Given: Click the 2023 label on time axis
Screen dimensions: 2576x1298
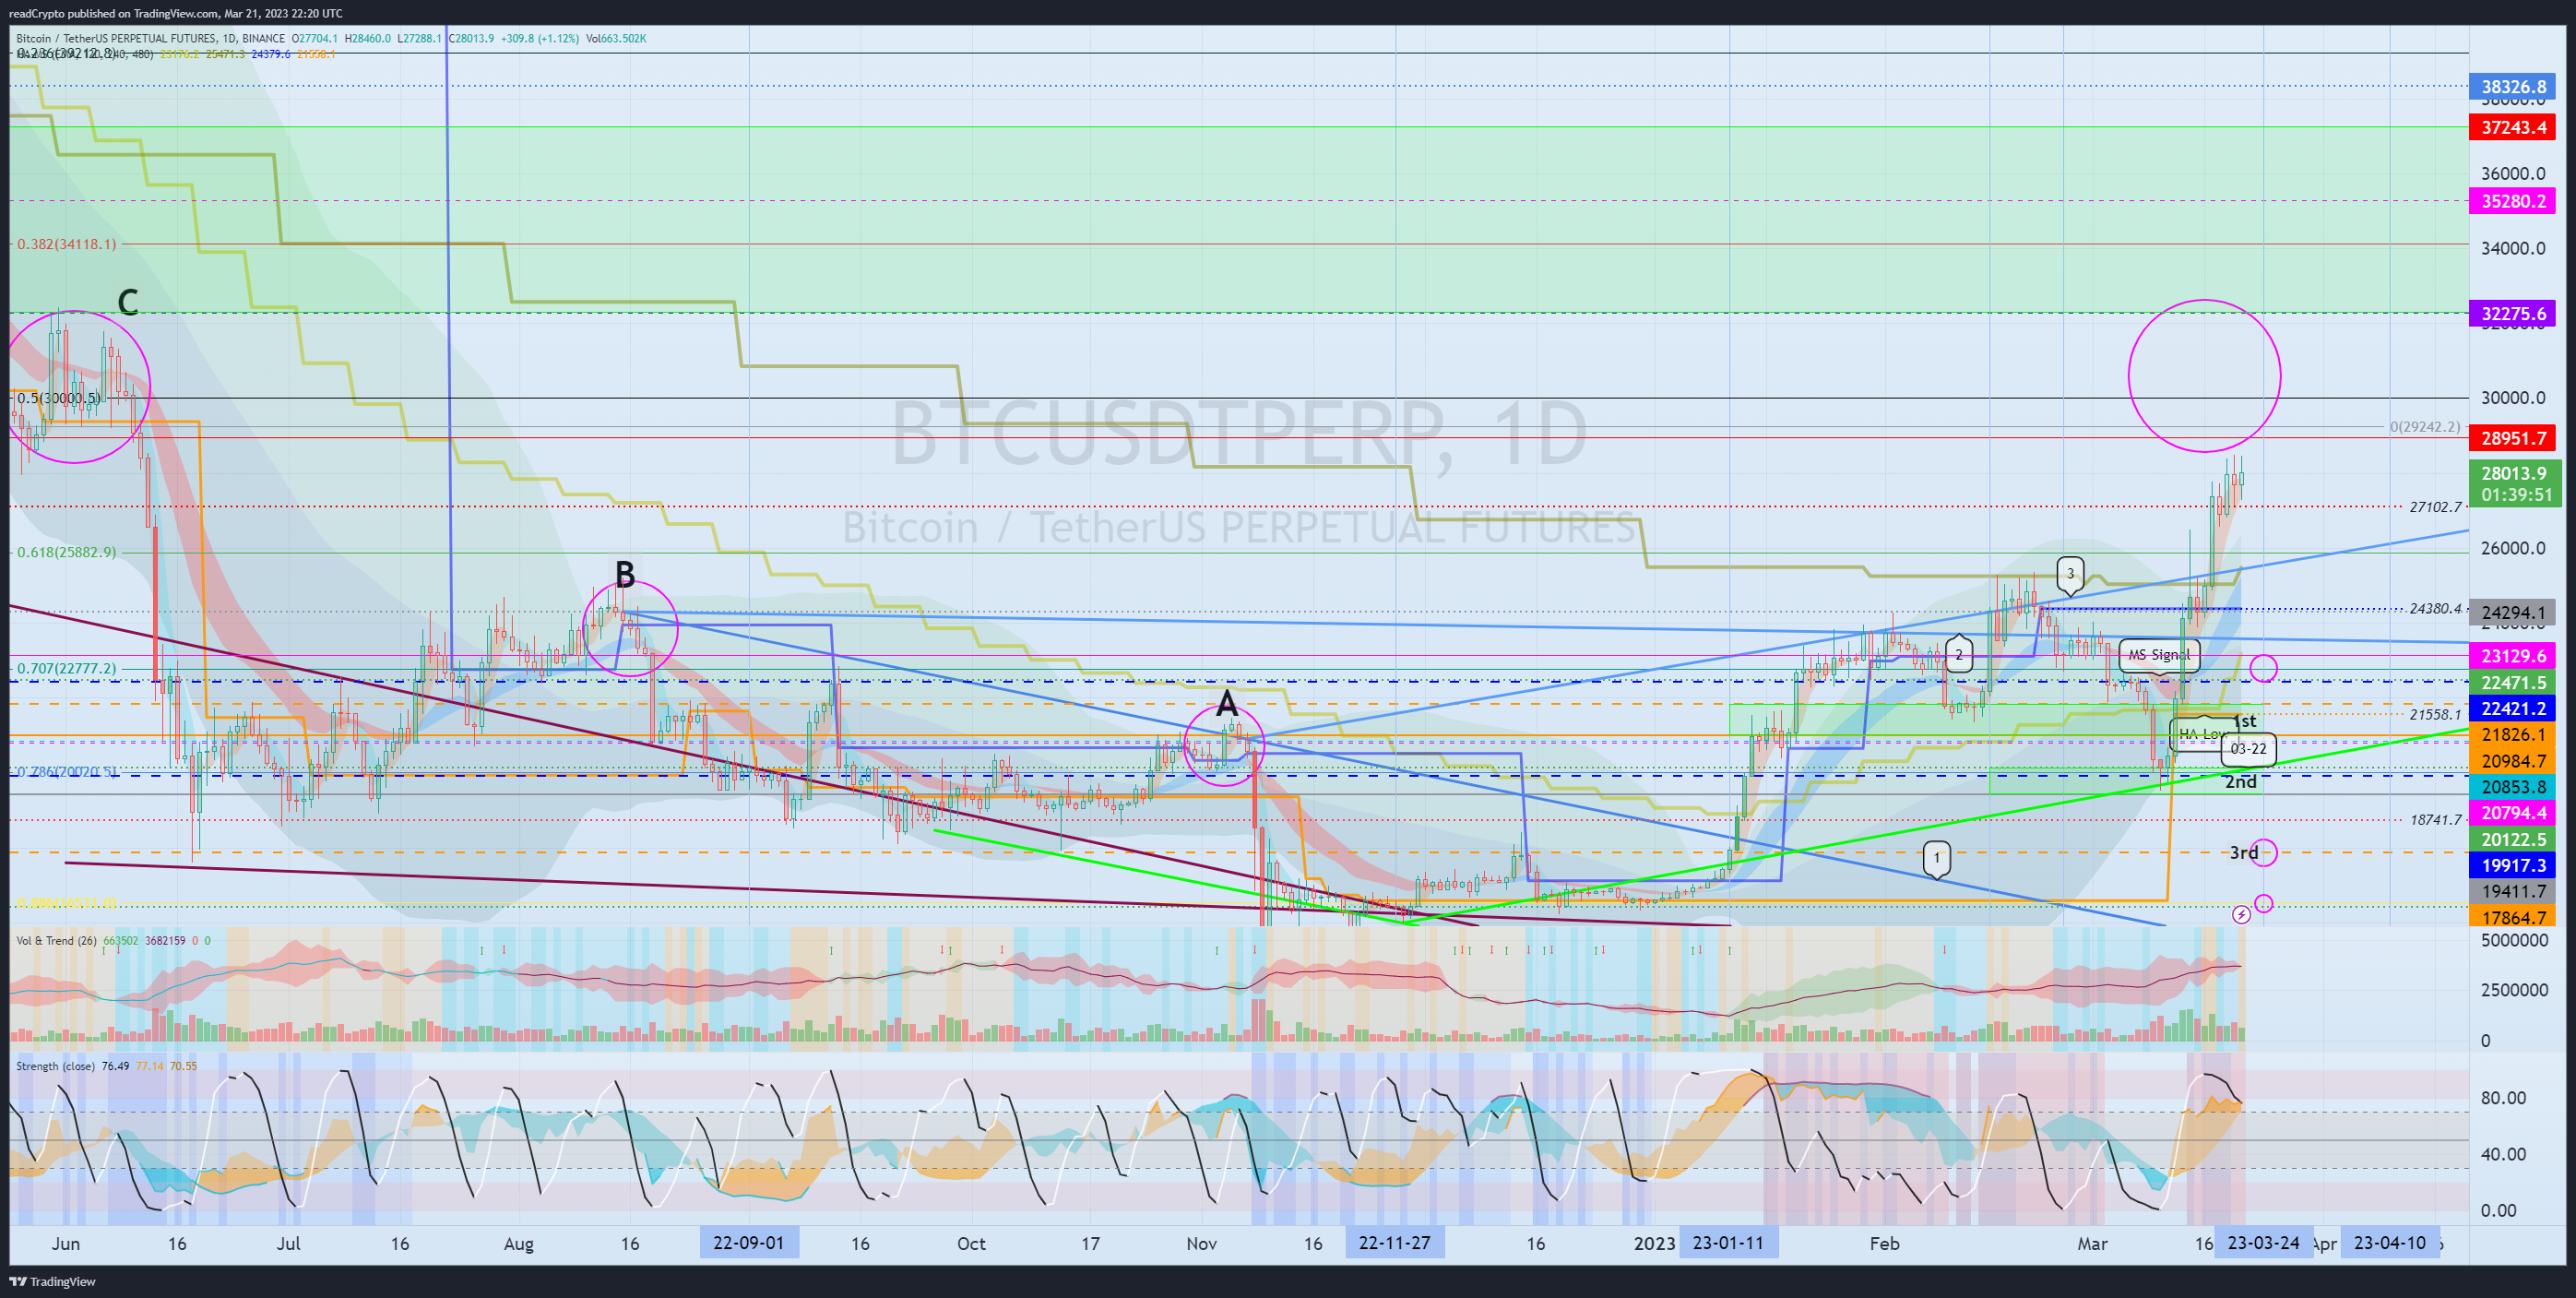Looking at the screenshot, I should click(1654, 1243).
